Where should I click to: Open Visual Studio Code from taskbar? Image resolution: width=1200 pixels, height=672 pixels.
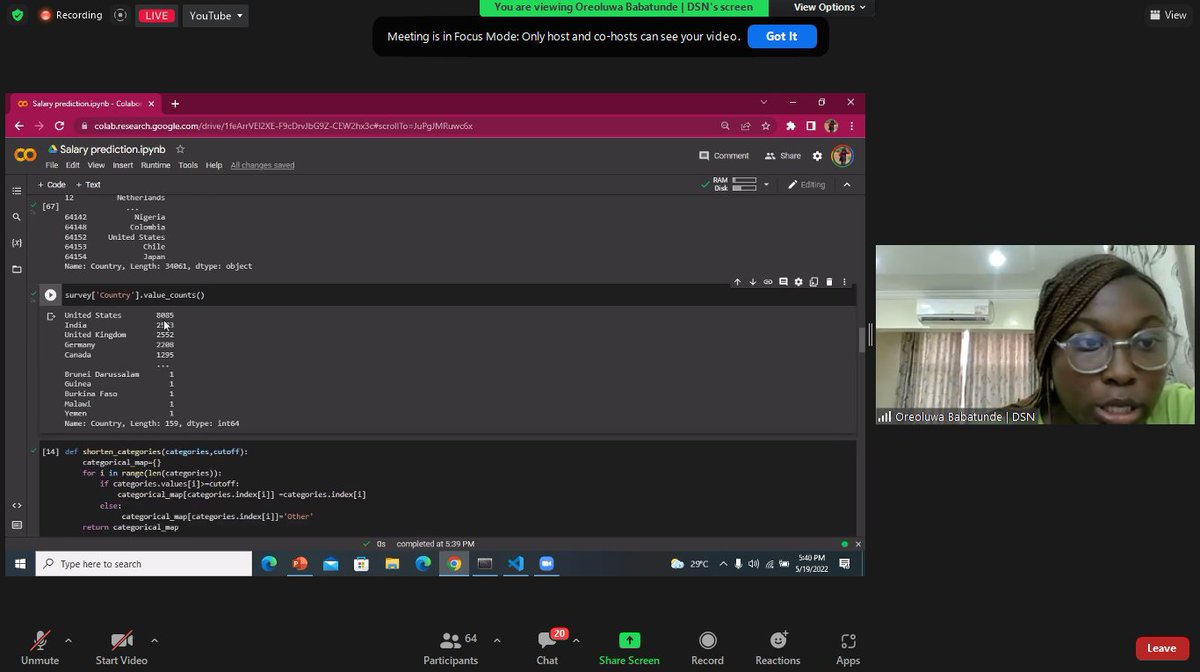tap(516, 564)
